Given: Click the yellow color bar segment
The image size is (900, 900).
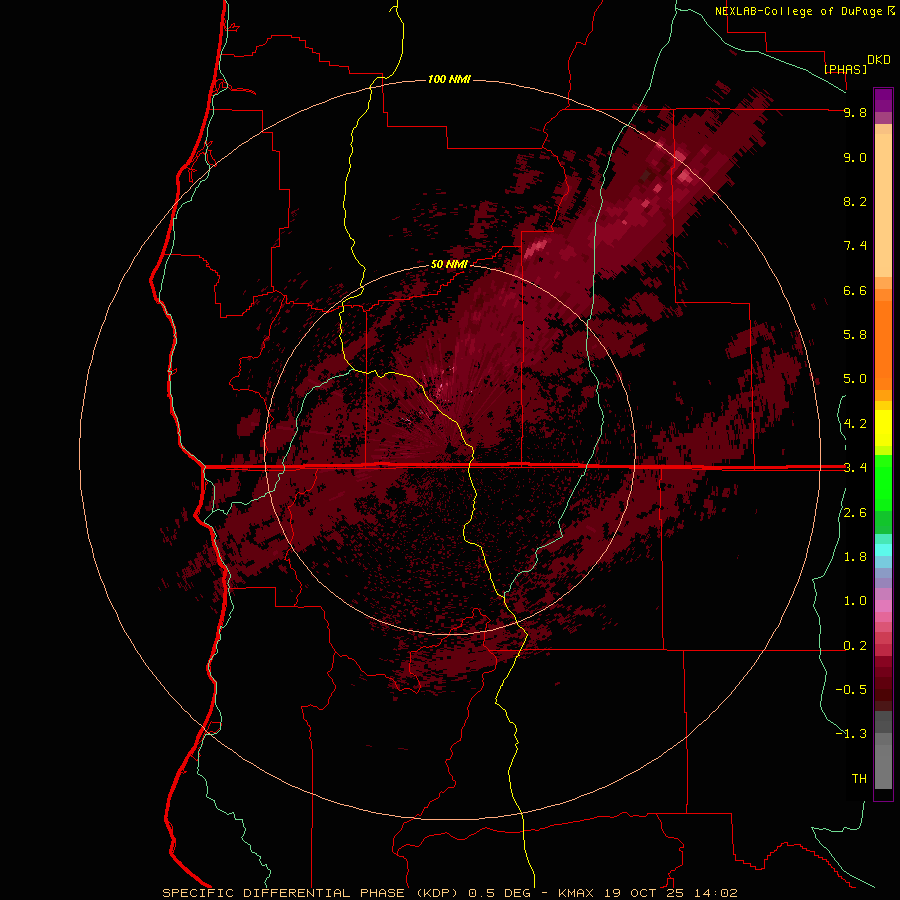Looking at the screenshot, I should click(883, 428).
